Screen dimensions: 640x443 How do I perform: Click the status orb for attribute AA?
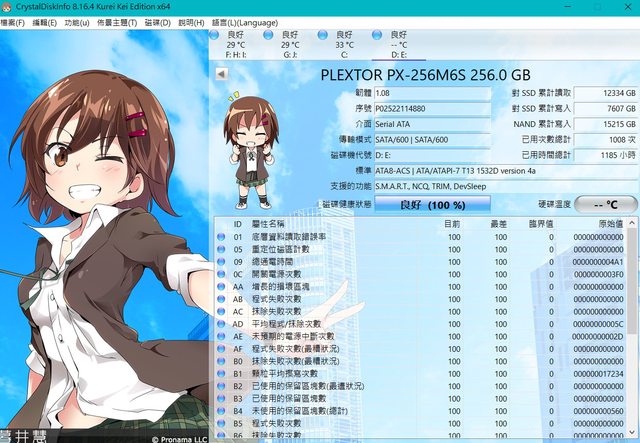click(x=221, y=287)
